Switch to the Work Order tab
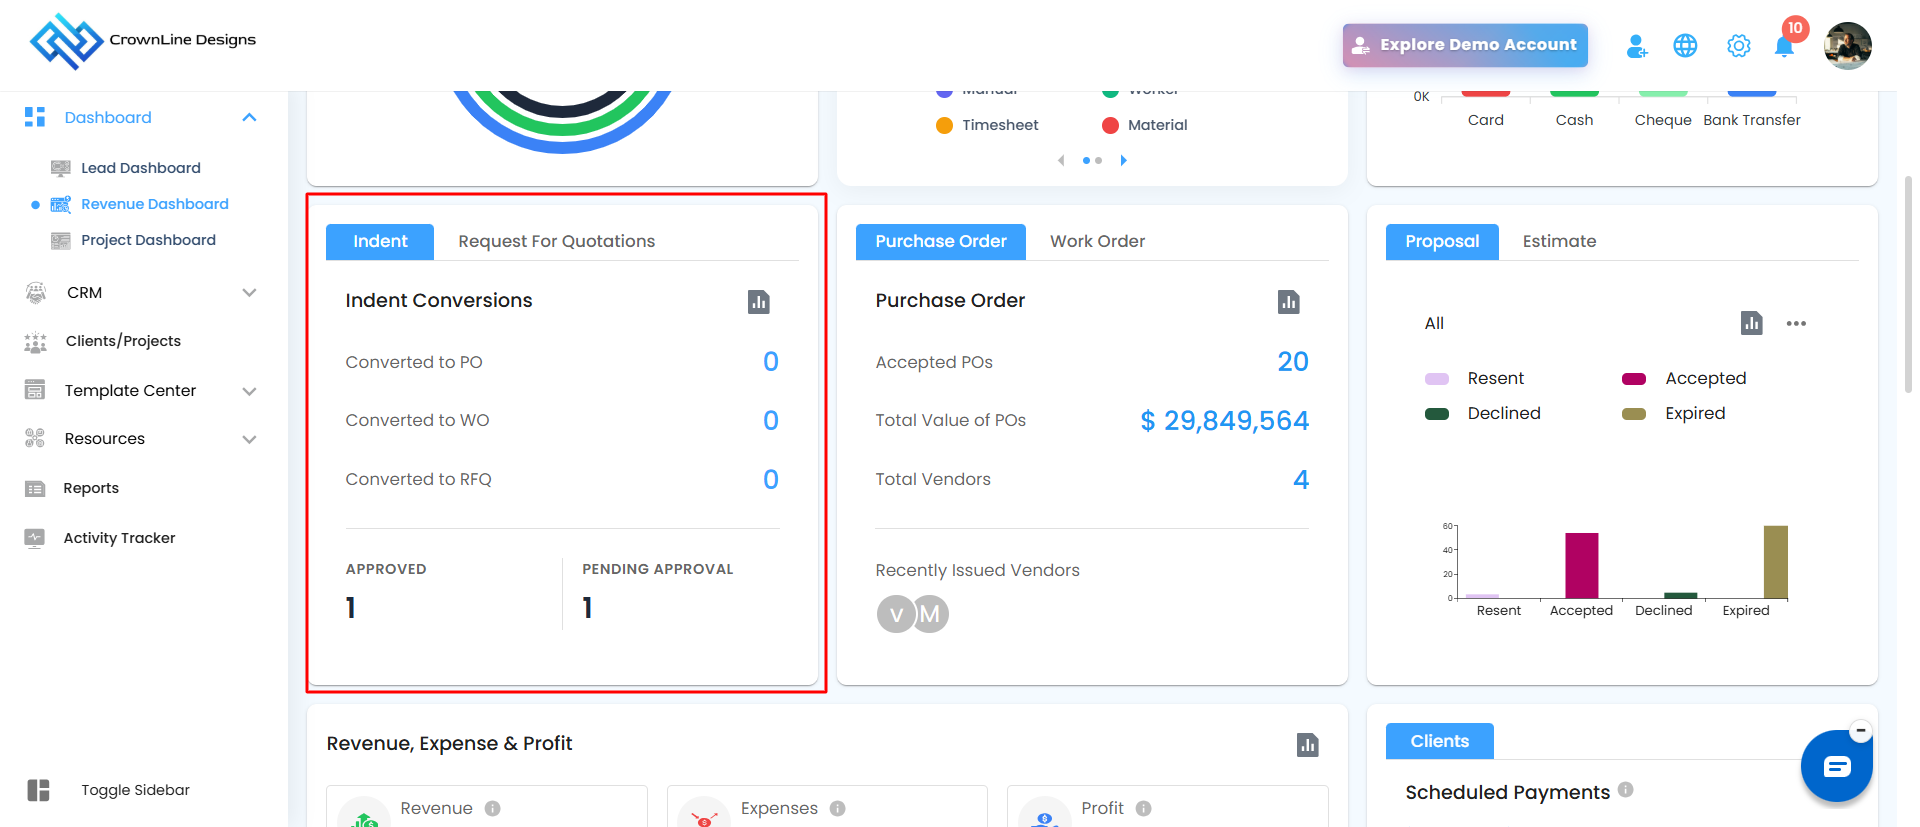Viewport: 1920px width, 827px height. (x=1097, y=241)
